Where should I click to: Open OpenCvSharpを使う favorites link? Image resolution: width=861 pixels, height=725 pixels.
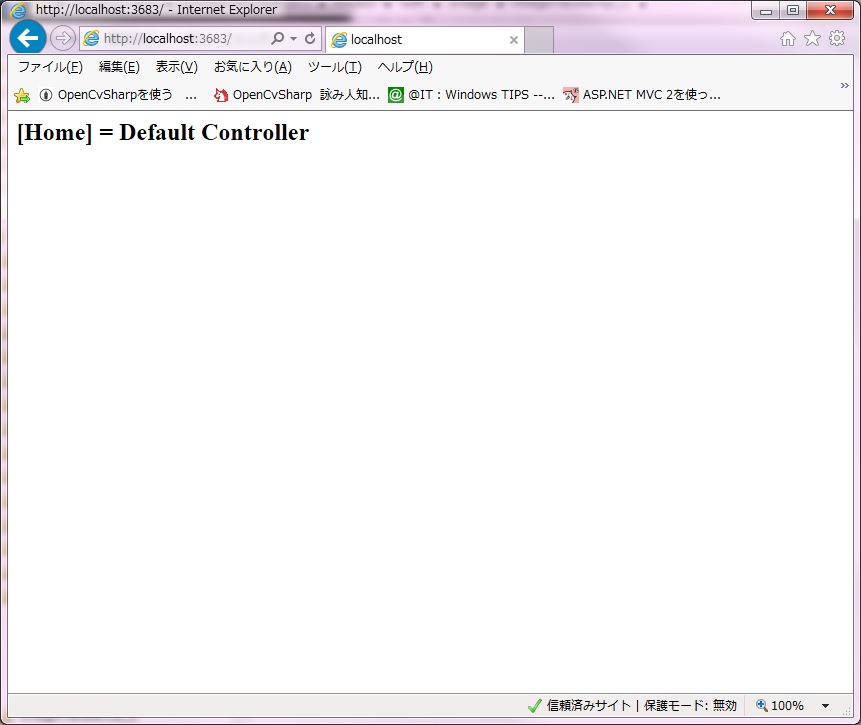[118, 95]
